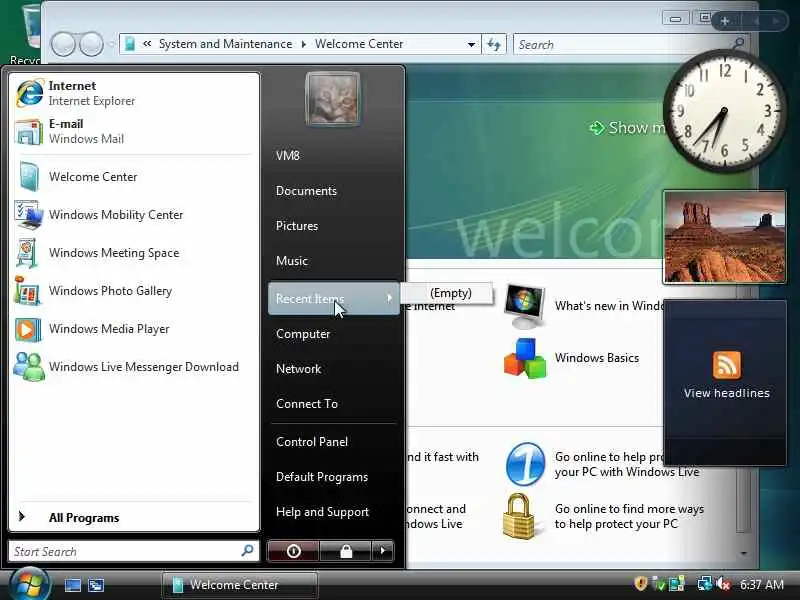Launch Windows Meeting Space icon

pos(28,253)
